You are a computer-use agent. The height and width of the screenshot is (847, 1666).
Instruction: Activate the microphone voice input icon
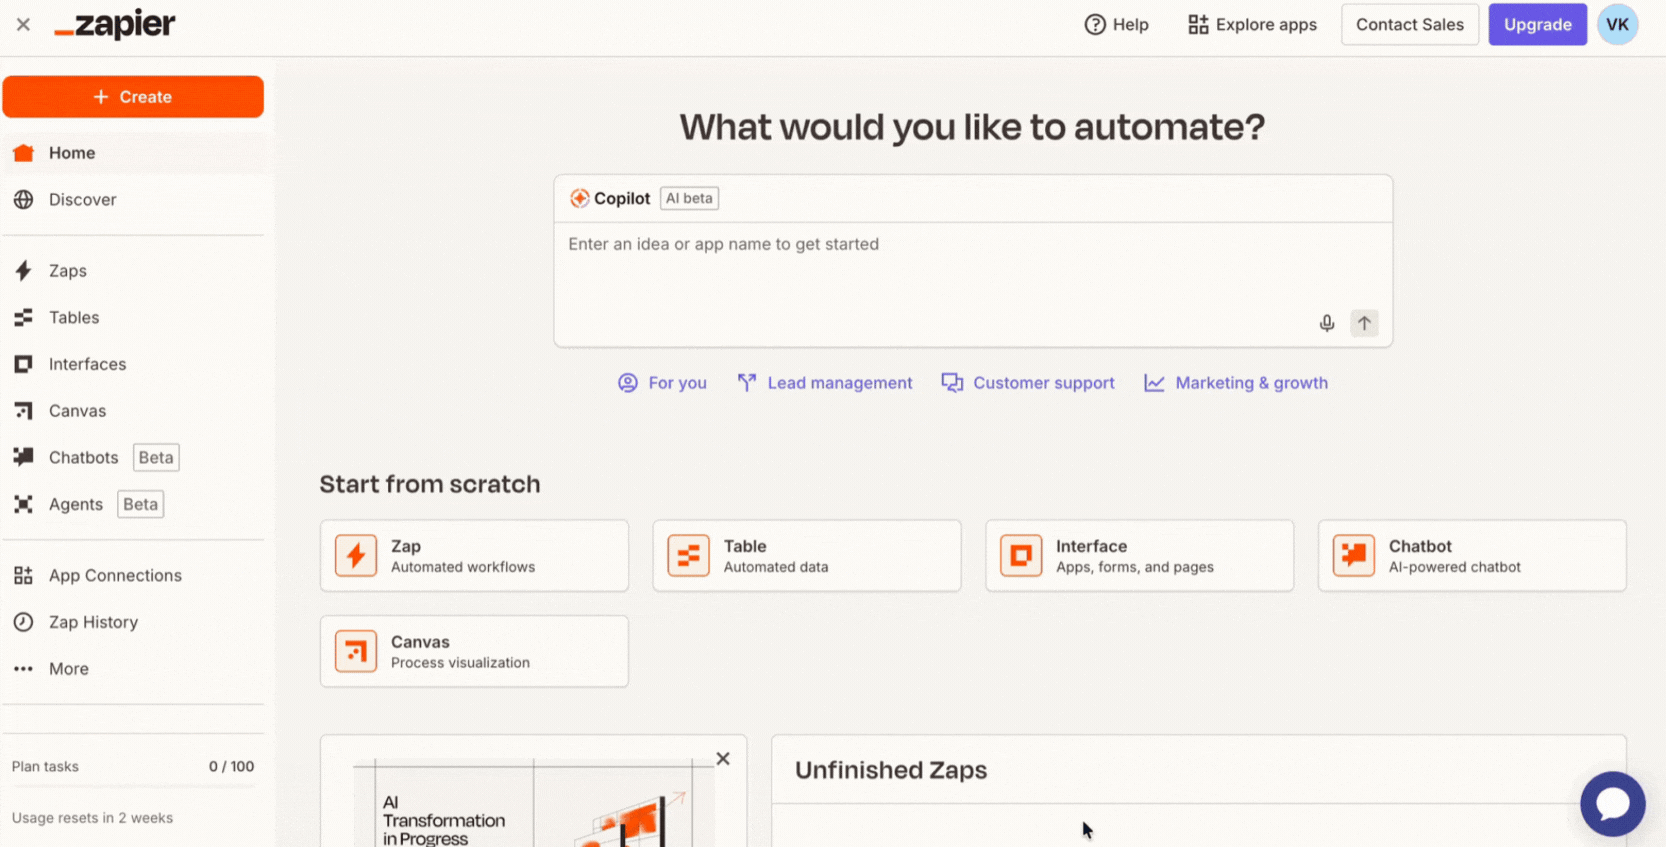(x=1327, y=323)
